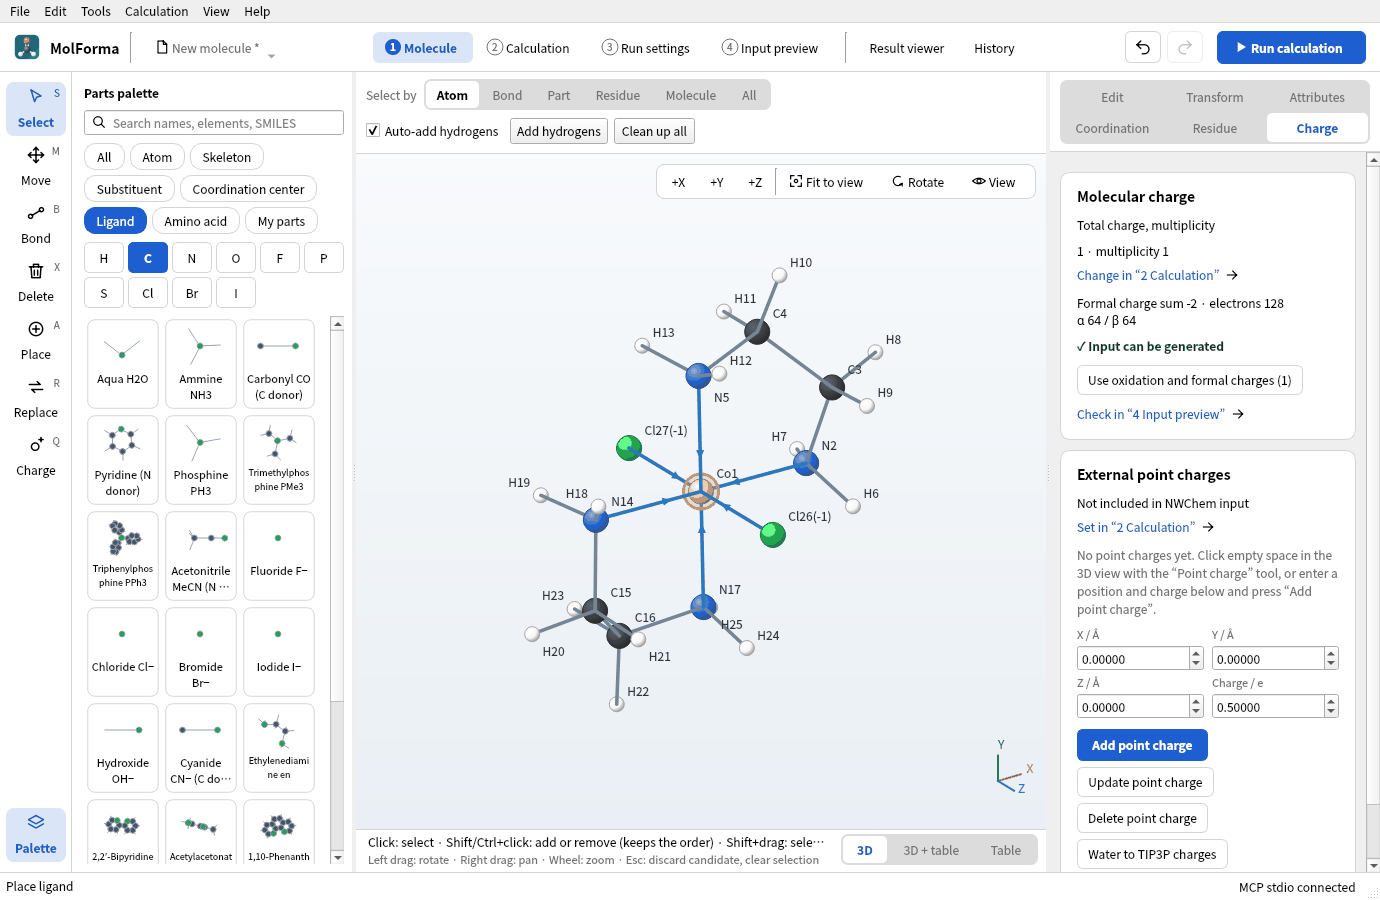Click the undo arrow button
The height and width of the screenshot is (900, 1380).
coord(1143,47)
